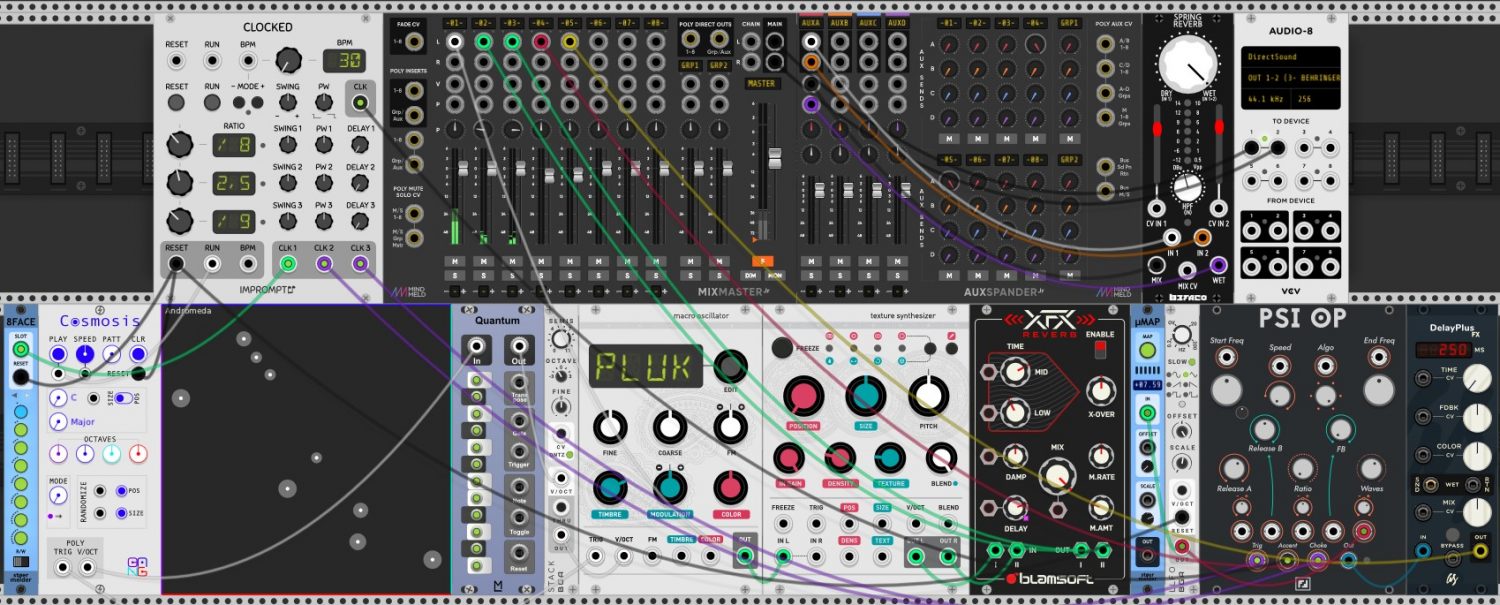This screenshot has width=1500, height=605.
Task: Click the Clocked RESET button
Action: click(177, 102)
